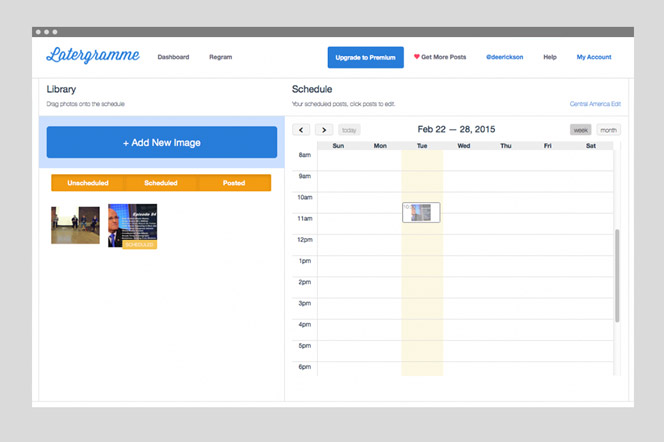The image size is (664, 442).
Task: Open My Account link
Action: (594, 57)
